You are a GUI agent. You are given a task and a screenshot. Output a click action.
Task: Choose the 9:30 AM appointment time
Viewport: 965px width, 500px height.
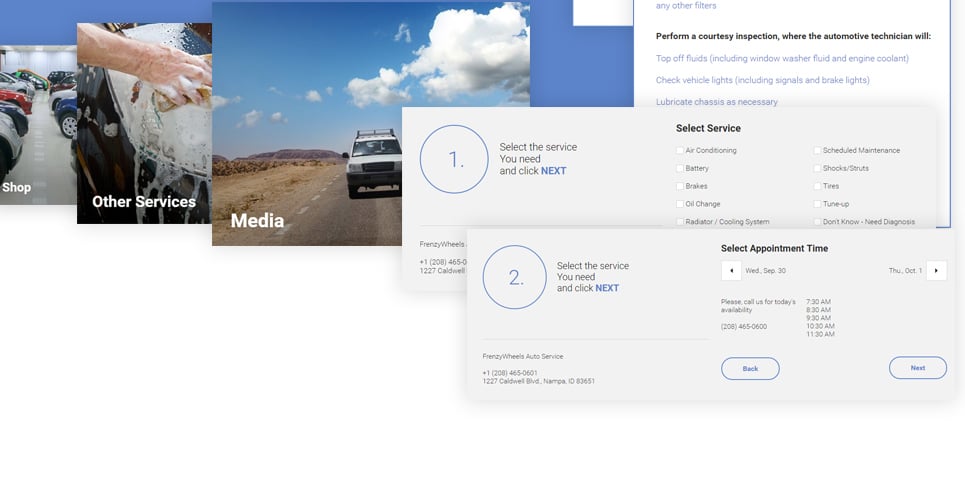pos(819,318)
